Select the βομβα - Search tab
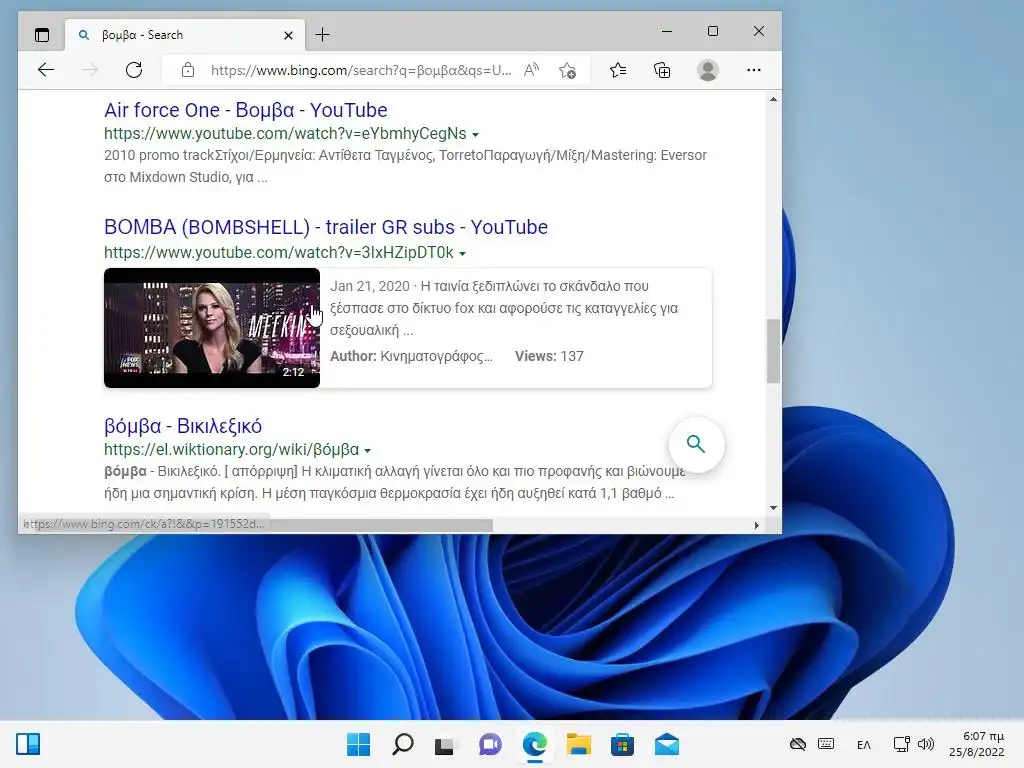The image size is (1024, 768). (185, 35)
